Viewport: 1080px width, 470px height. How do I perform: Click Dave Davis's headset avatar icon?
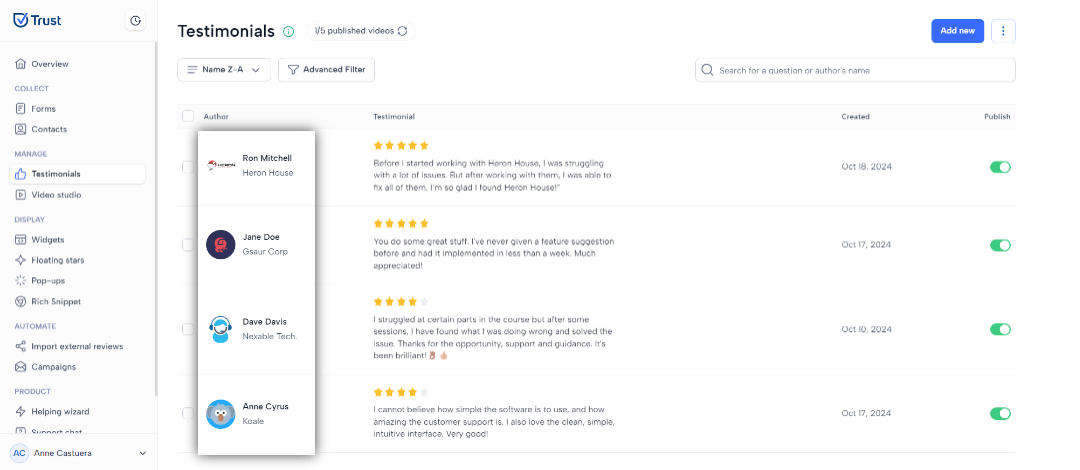point(221,329)
